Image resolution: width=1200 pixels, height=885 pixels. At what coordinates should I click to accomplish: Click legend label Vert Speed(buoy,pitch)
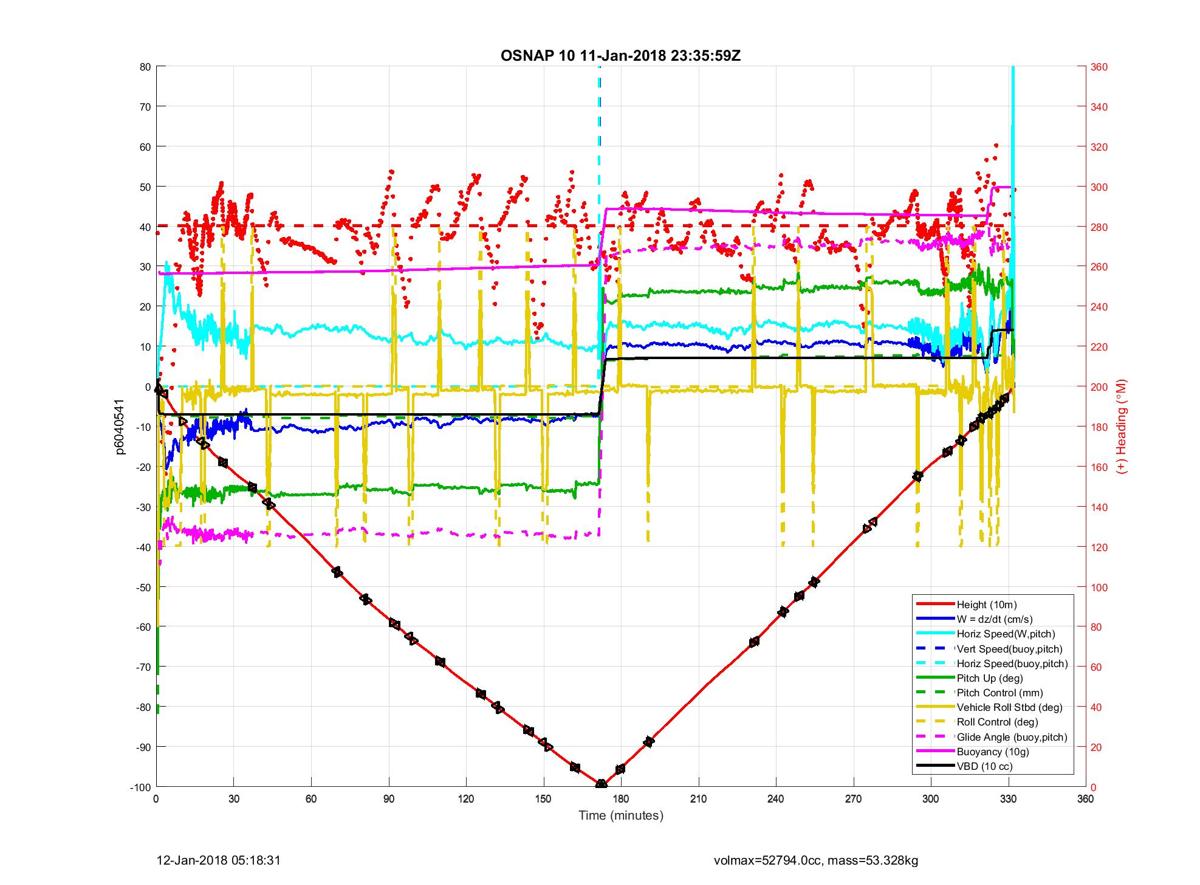1011,649
